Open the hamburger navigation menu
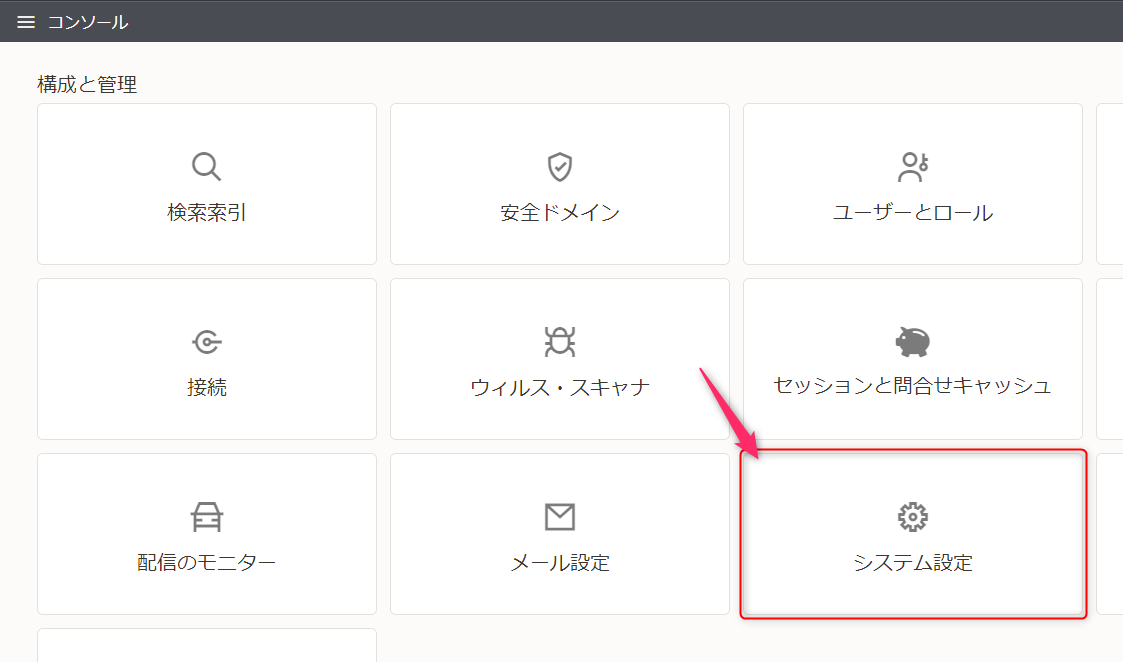Image resolution: width=1123 pixels, height=662 pixels. [x=26, y=22]
